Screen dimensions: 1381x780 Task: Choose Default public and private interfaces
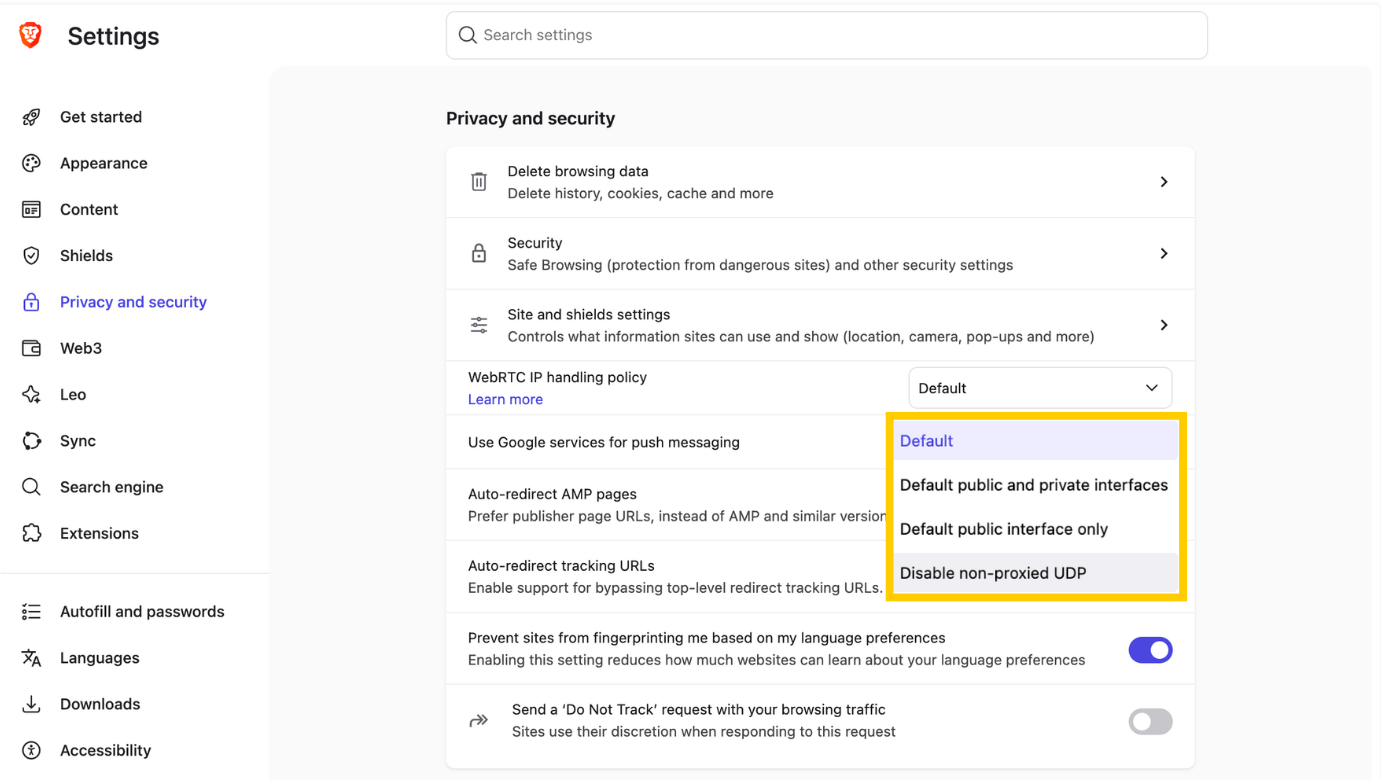[x=1036, y=485]
